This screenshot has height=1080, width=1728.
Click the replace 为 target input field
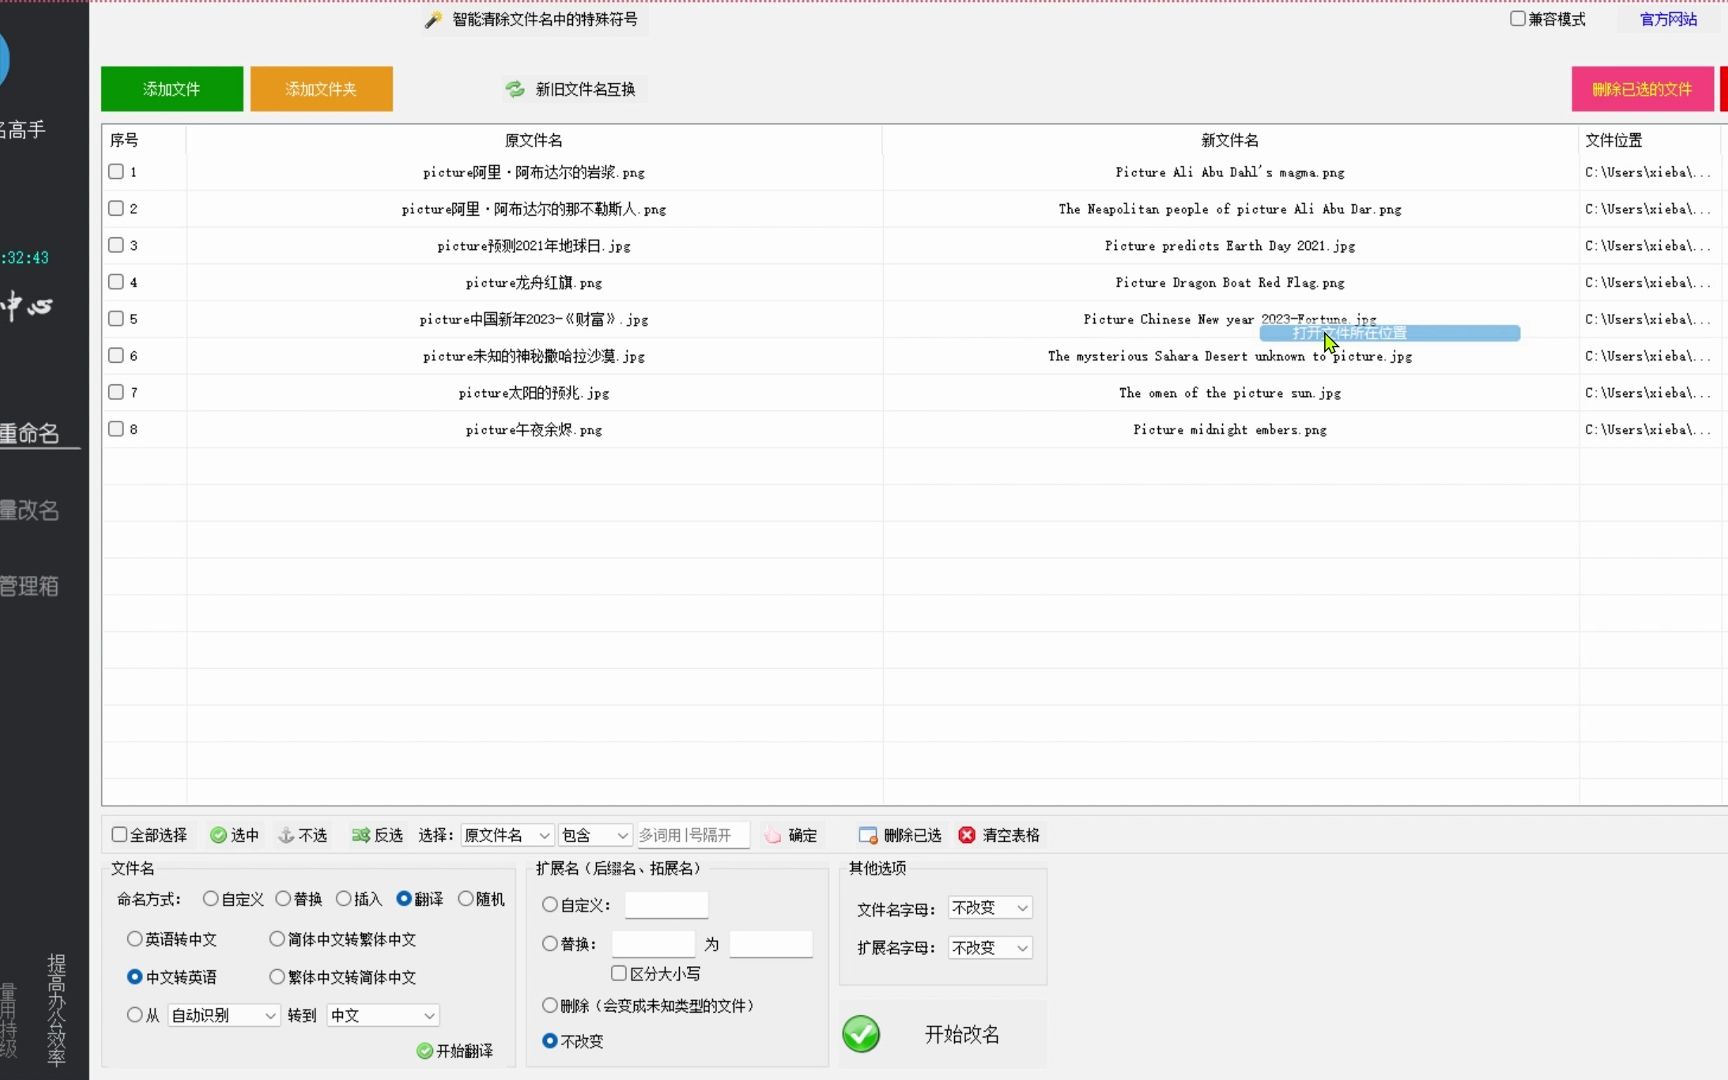pos(771,944)
